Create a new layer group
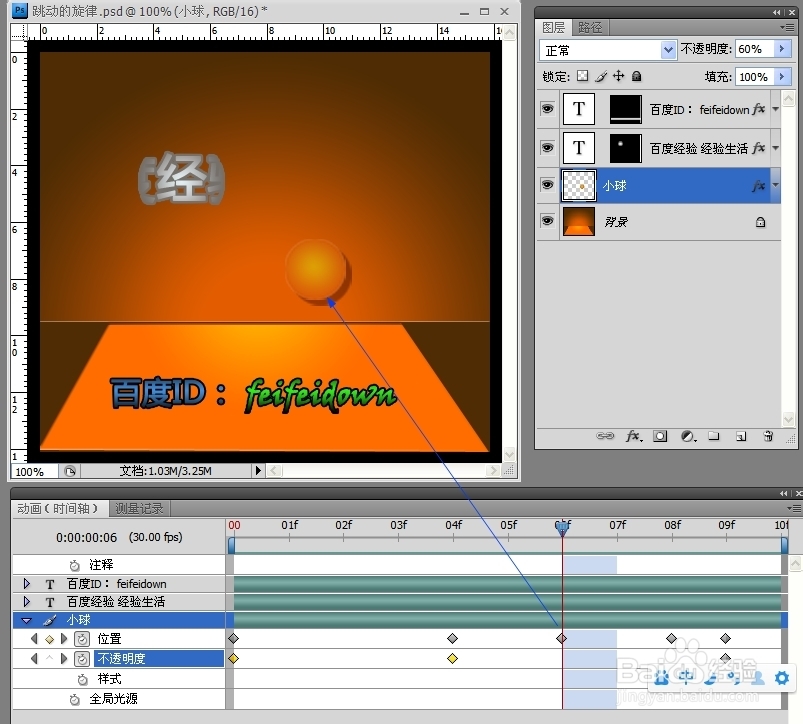The image size is (803, 724). tap(714, 436)
